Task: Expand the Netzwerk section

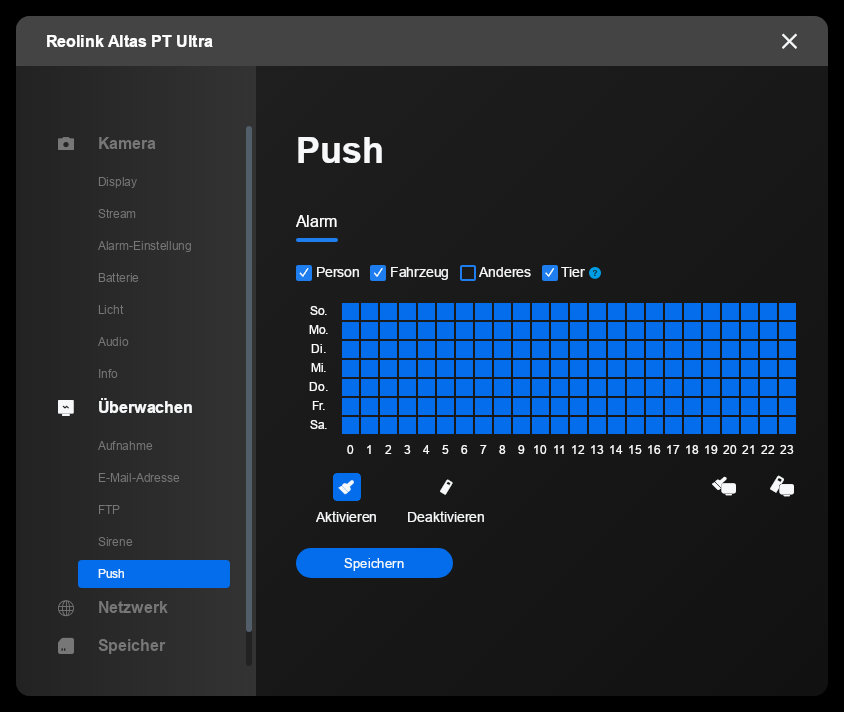Action: pos(133,608)
